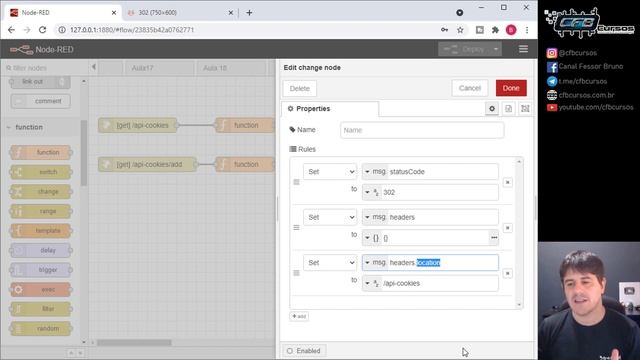The width and height of the screenshot is (640, 360).
Task: Delete the change node
Action: 300,89
